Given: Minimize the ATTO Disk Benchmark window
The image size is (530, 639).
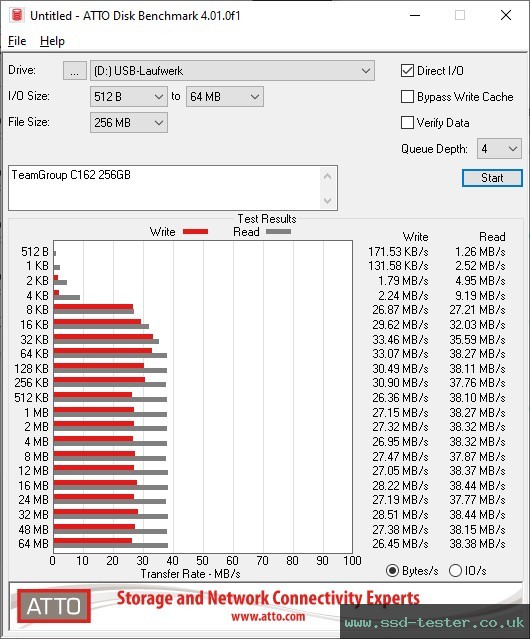Looking at the screenshot, I should point(415,15).
